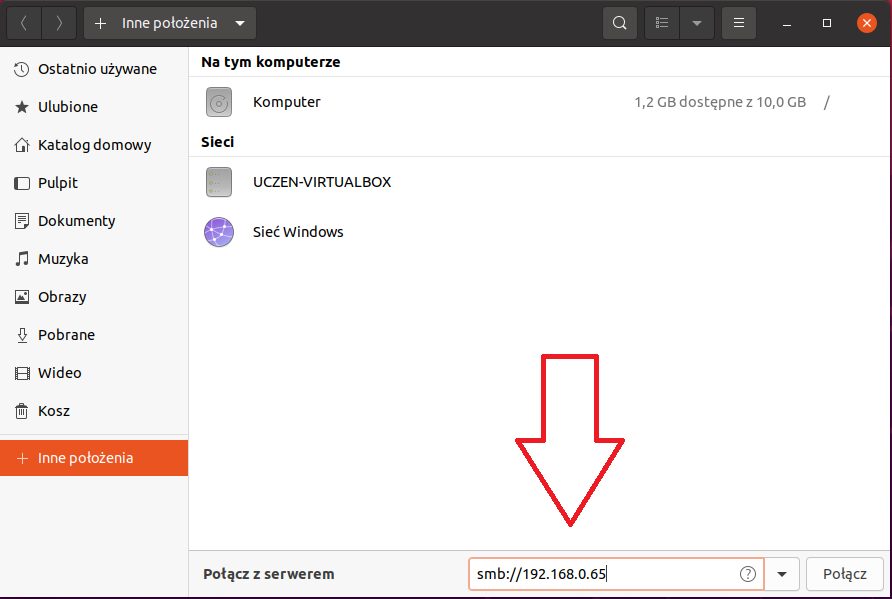Expand recent servers dropdown arrow
The image size is (892, 599).
click(x=782, y=574)
